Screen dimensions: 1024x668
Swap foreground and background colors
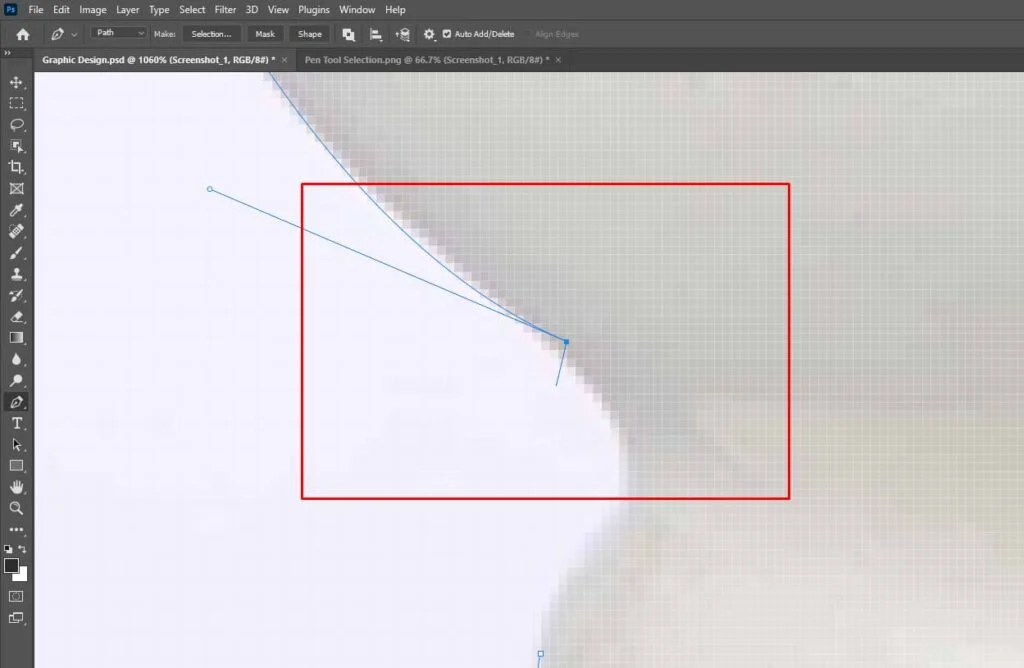(x=23, y=549)
